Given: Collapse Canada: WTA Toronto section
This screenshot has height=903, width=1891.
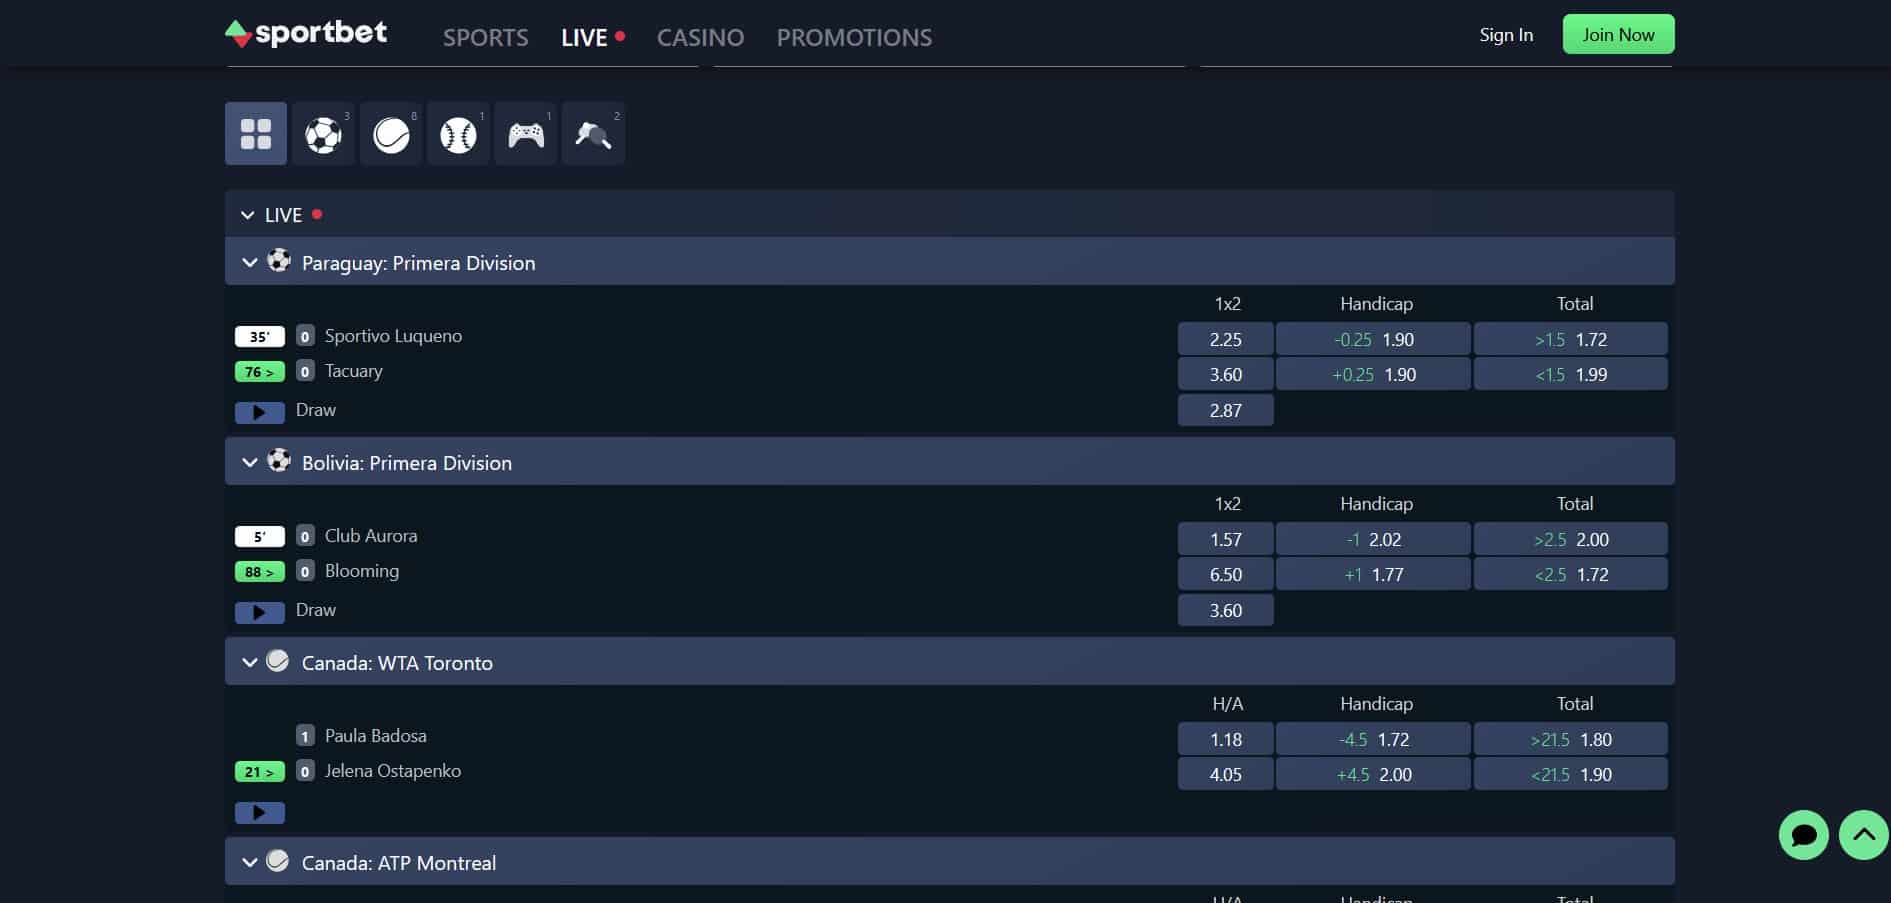Looking at the screenshot, I should pyautogui.click(x=250, y=663).
